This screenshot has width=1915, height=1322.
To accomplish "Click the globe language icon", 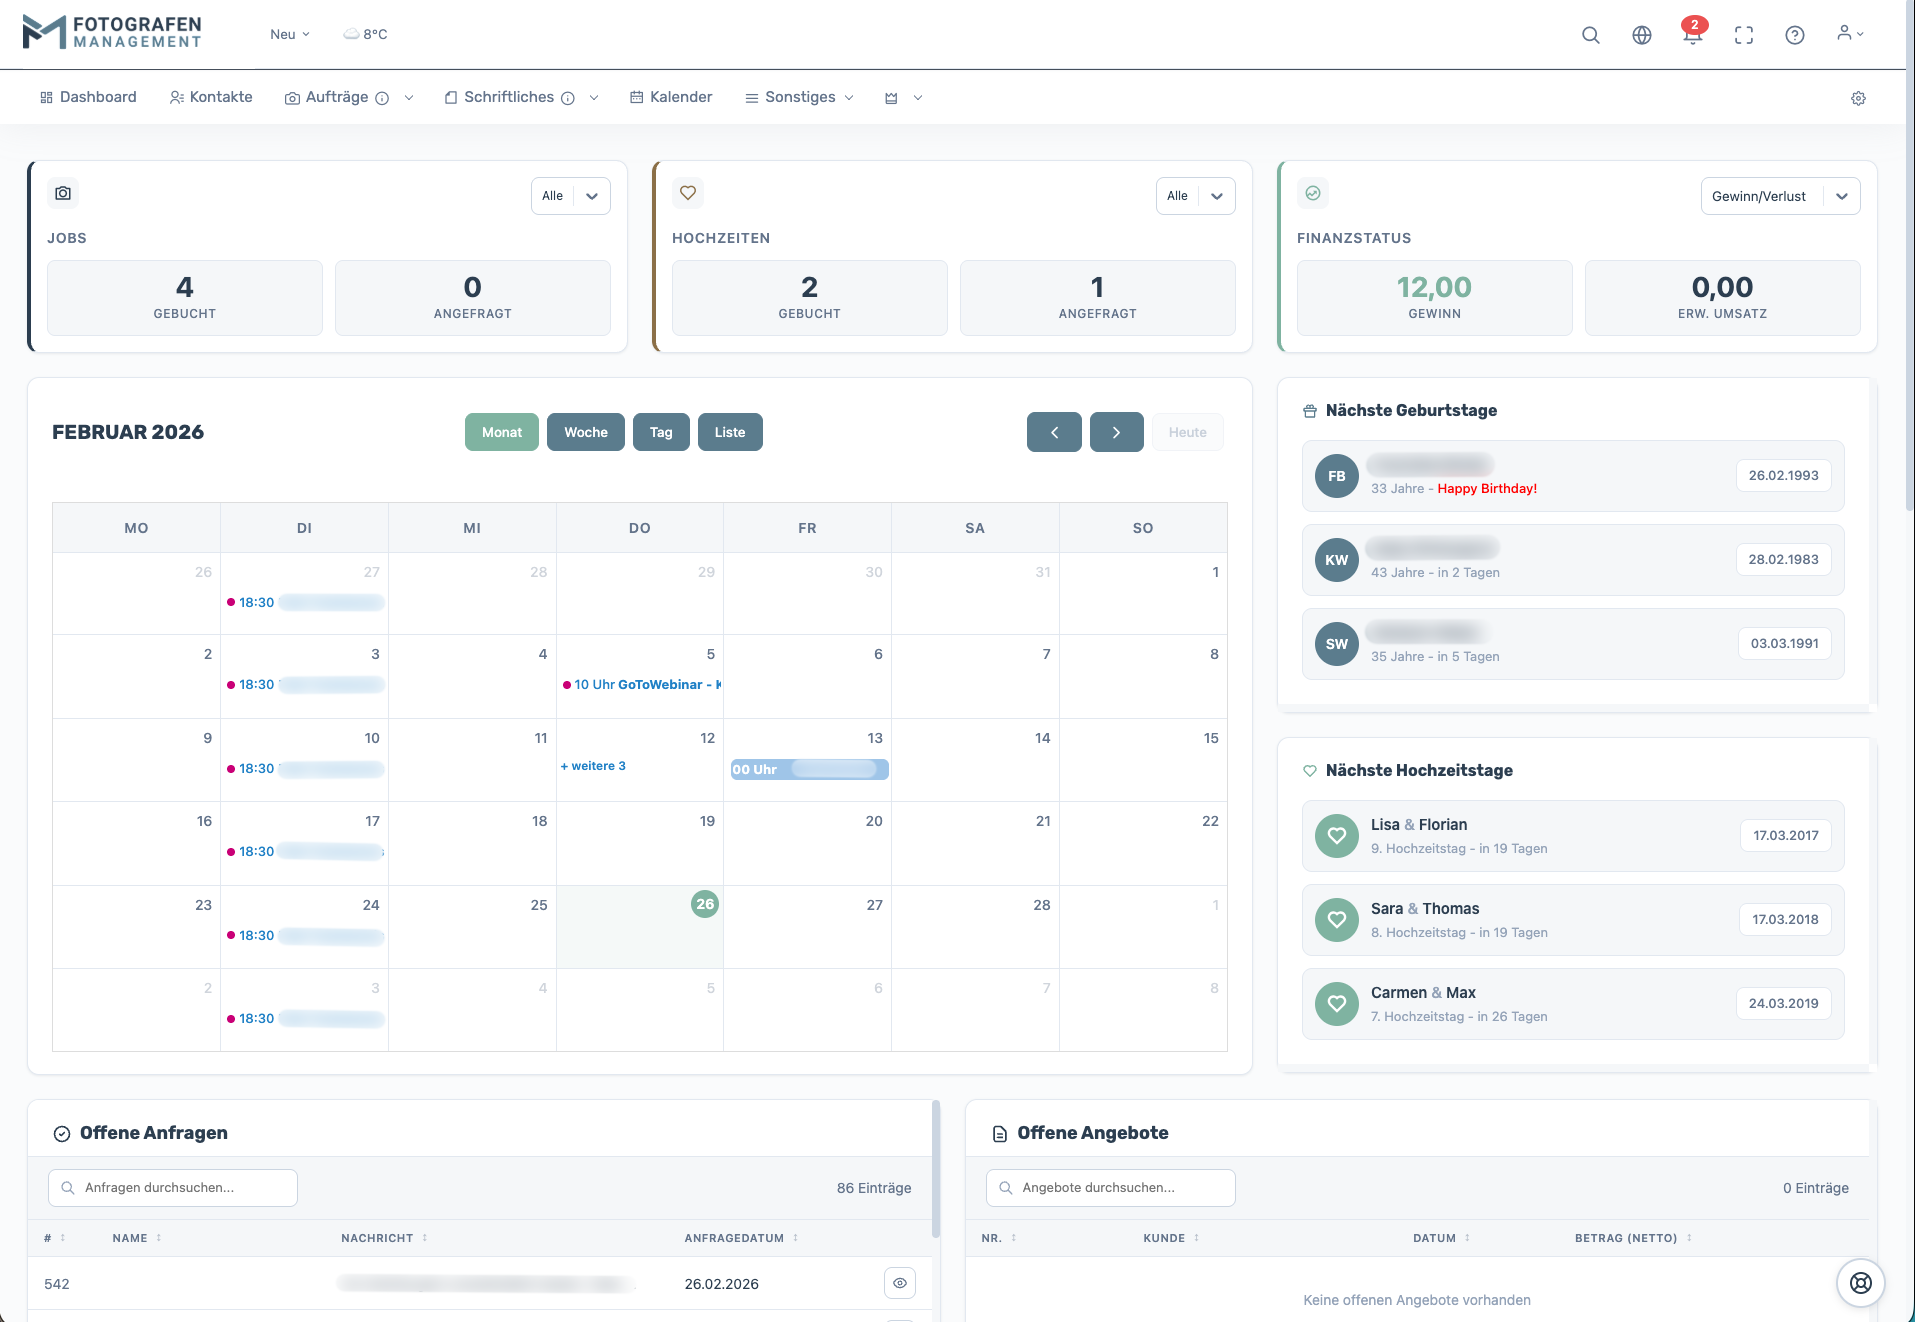I will (x=1641, y=35).
